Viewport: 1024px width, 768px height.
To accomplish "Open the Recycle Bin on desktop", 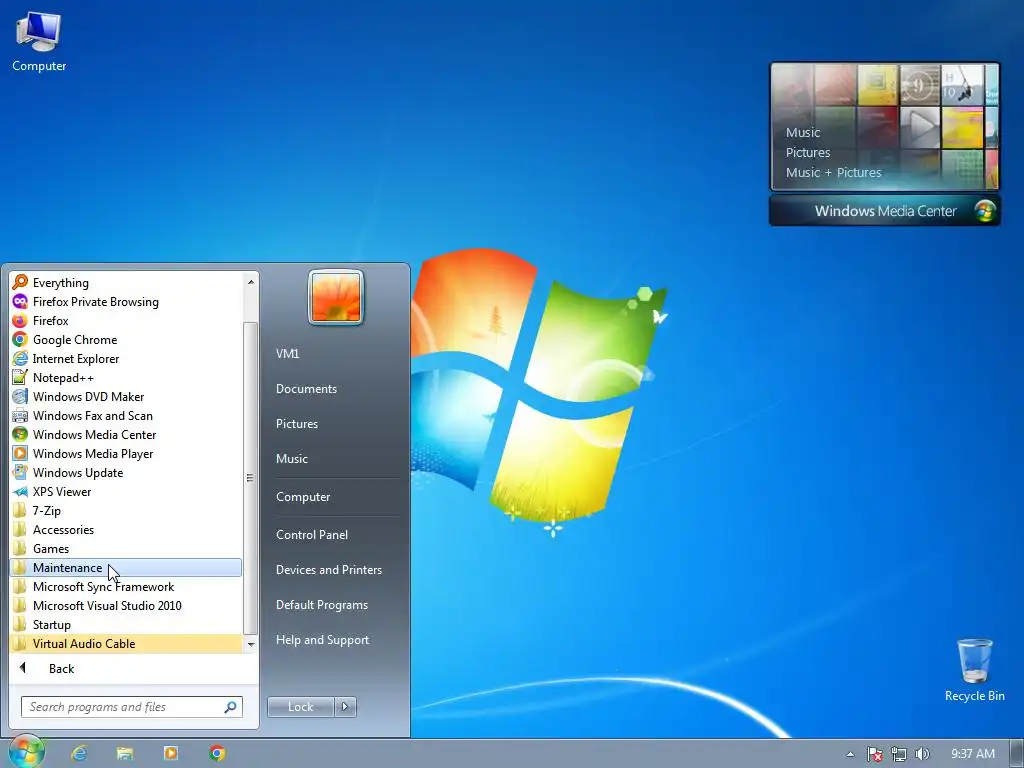I will pos(974,670).
